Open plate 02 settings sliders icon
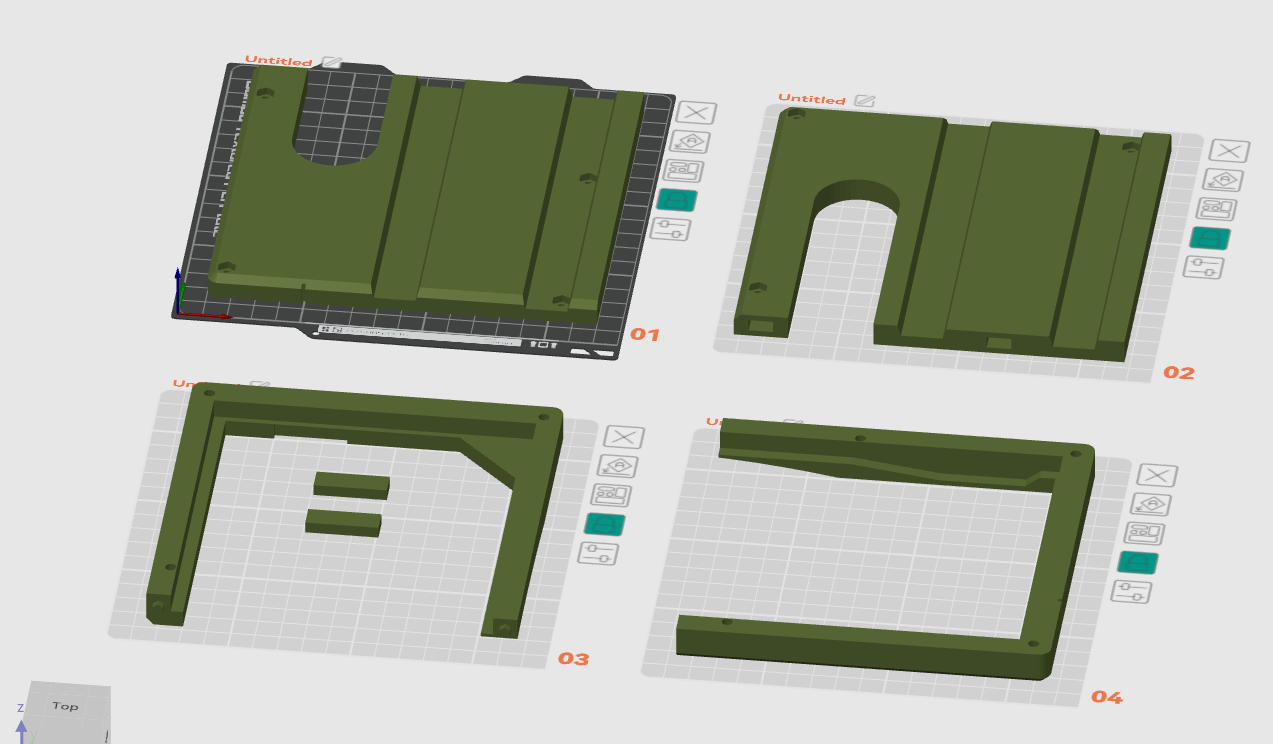 [x=1203, y=267]
